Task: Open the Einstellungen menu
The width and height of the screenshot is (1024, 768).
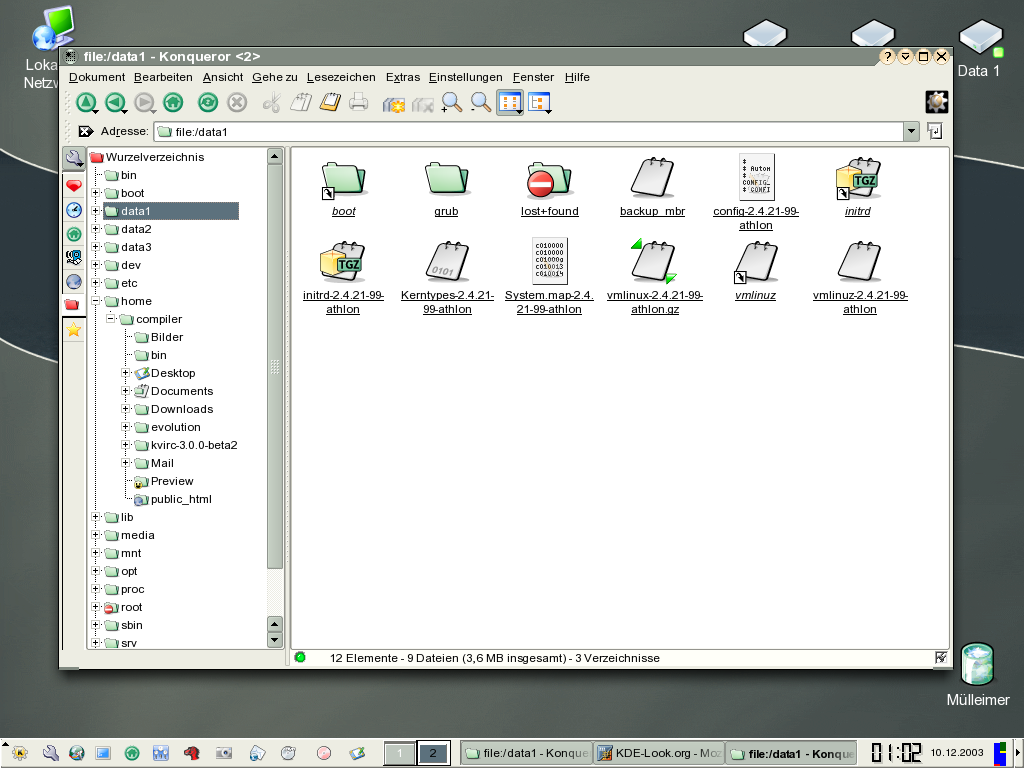Action: coord(466,77)
